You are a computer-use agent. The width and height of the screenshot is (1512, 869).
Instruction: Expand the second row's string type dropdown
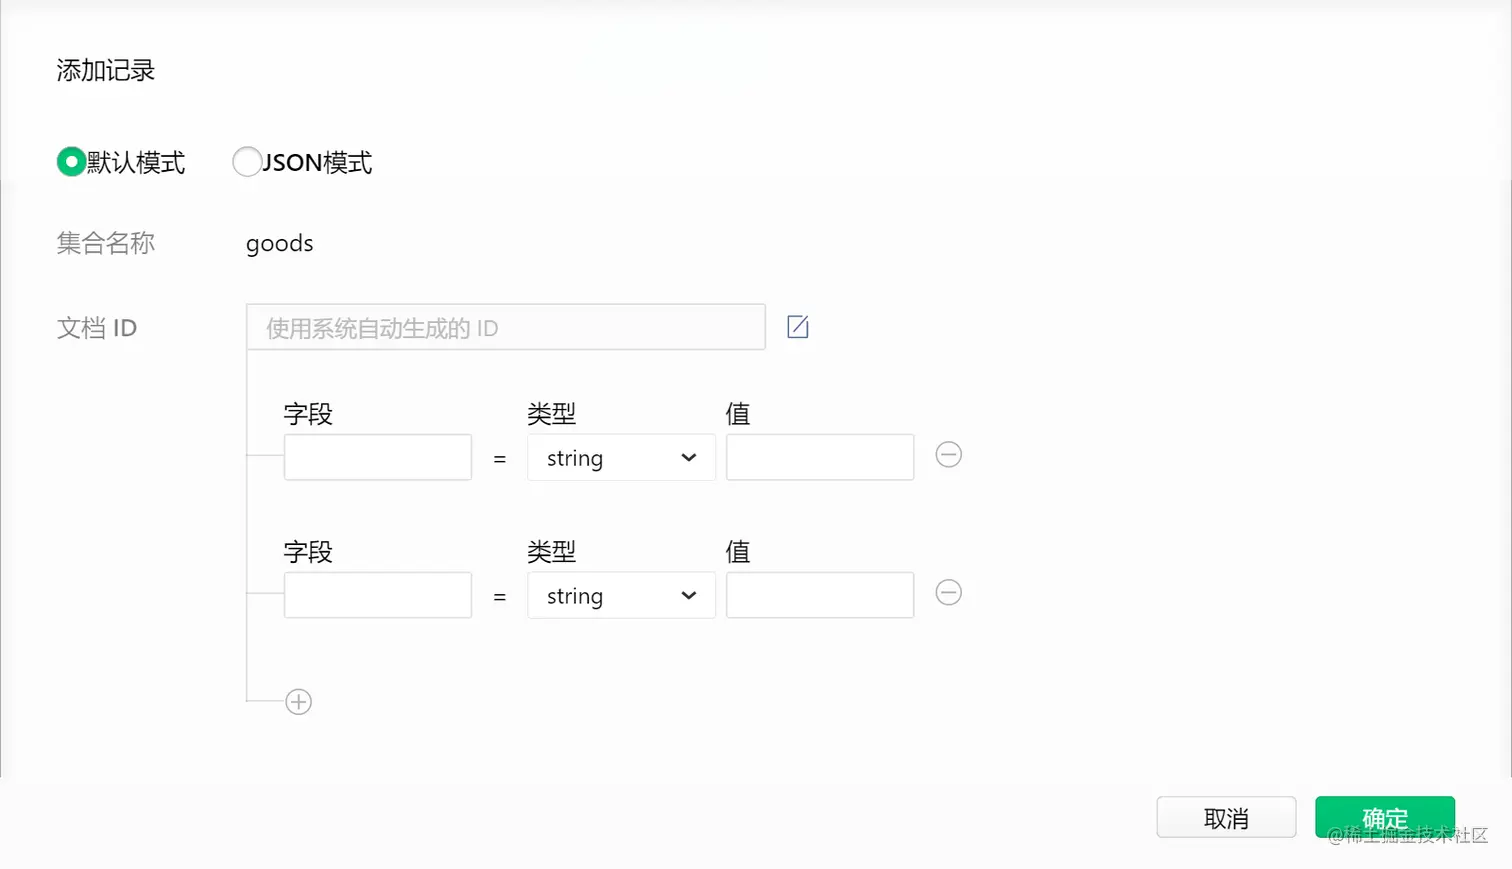click(x=621, y=596)
